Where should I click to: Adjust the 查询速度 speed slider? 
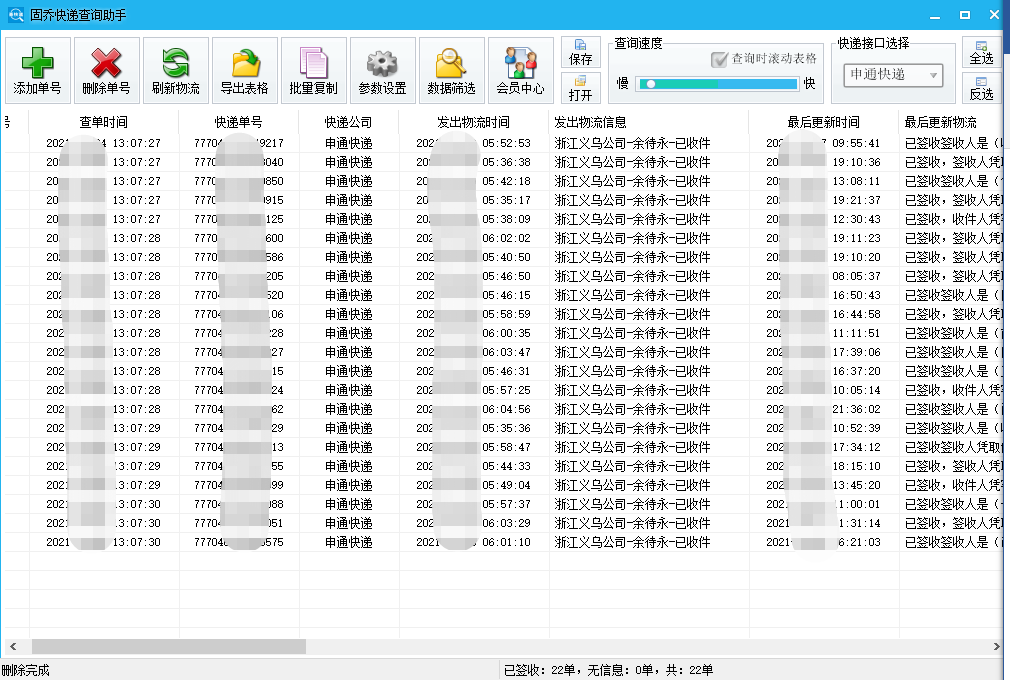pyautogui.click(x=718, y=84)
